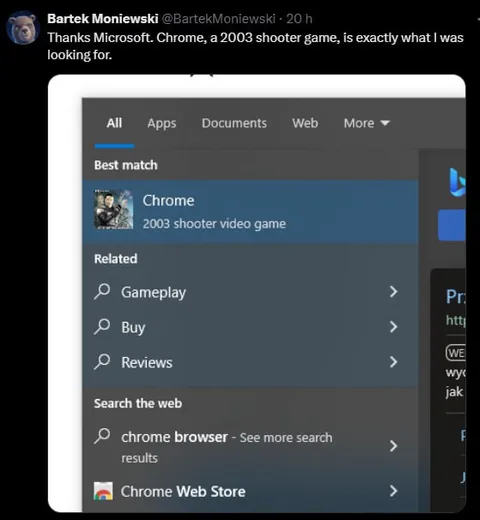This screenshot has height=520, width=480.
Task: Select the All search tab
Action: click(x=114, y=123)
